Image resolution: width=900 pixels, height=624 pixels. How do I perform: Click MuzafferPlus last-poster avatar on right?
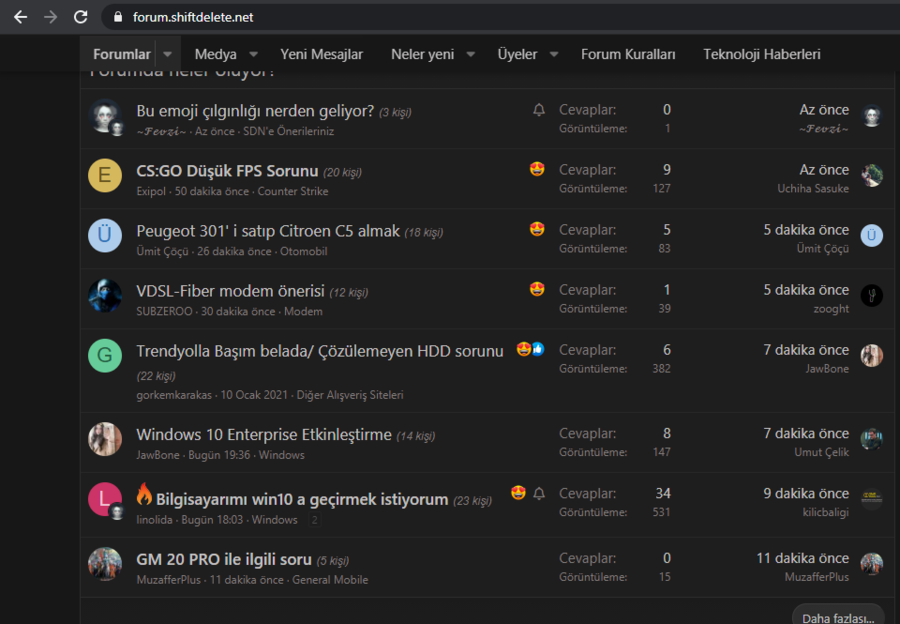(x=871, y=564)
